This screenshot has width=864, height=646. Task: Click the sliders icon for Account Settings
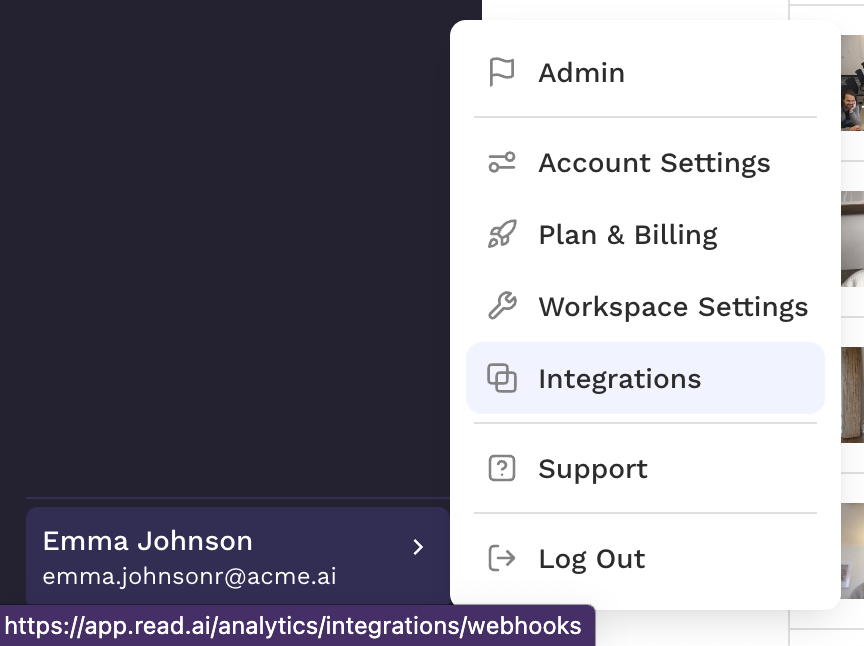501,162
